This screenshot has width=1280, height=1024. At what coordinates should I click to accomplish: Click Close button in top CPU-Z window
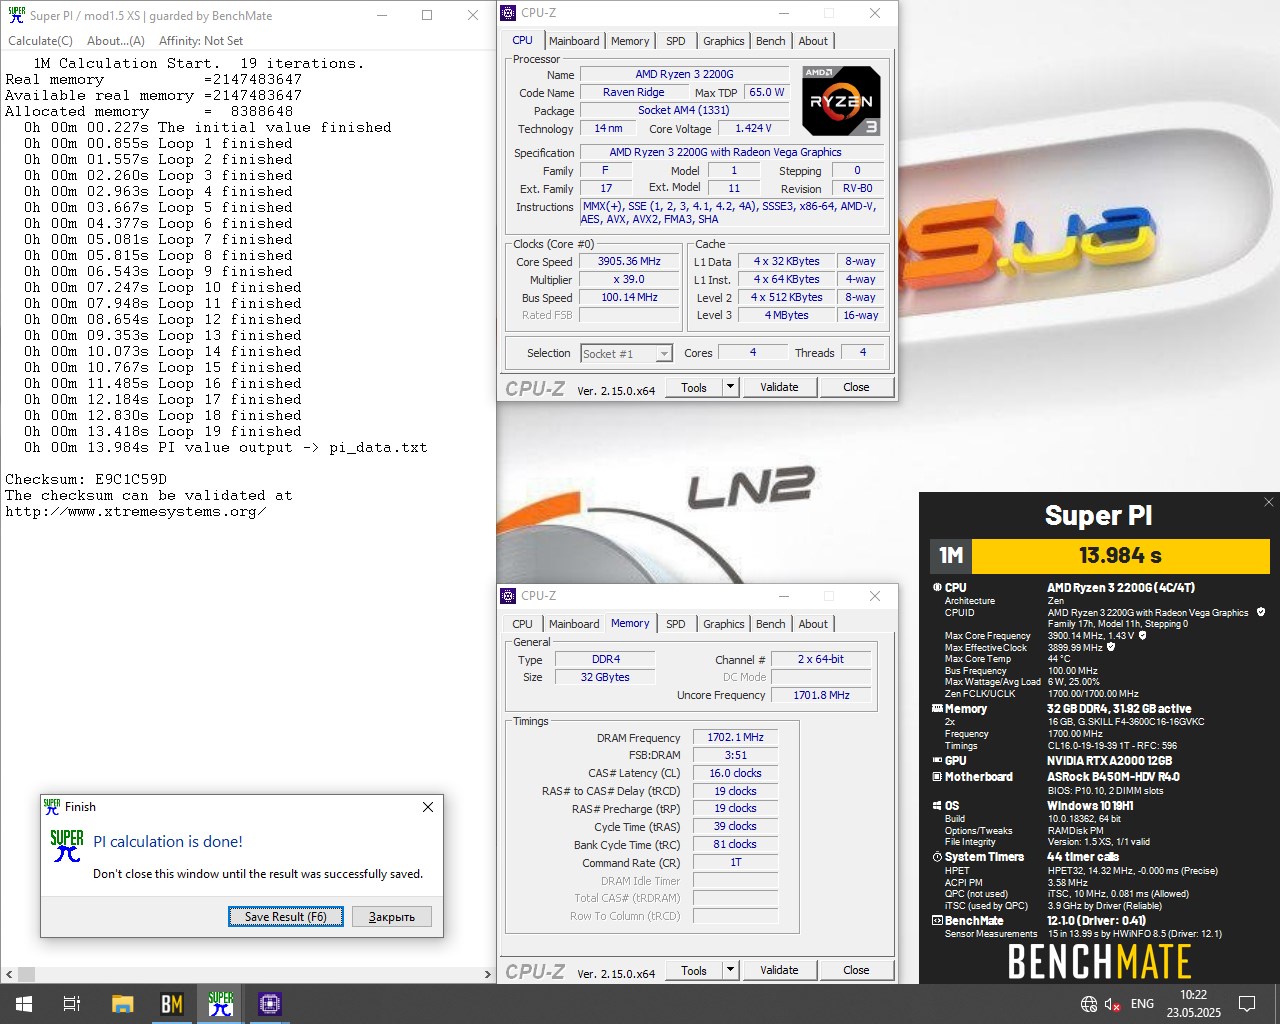tap(856, 387)
